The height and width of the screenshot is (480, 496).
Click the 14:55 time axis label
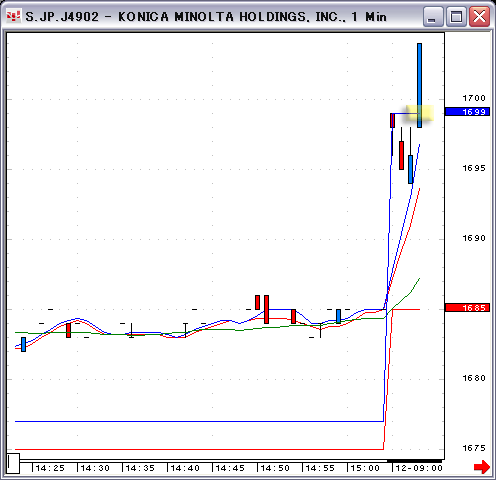coord(320,468)
